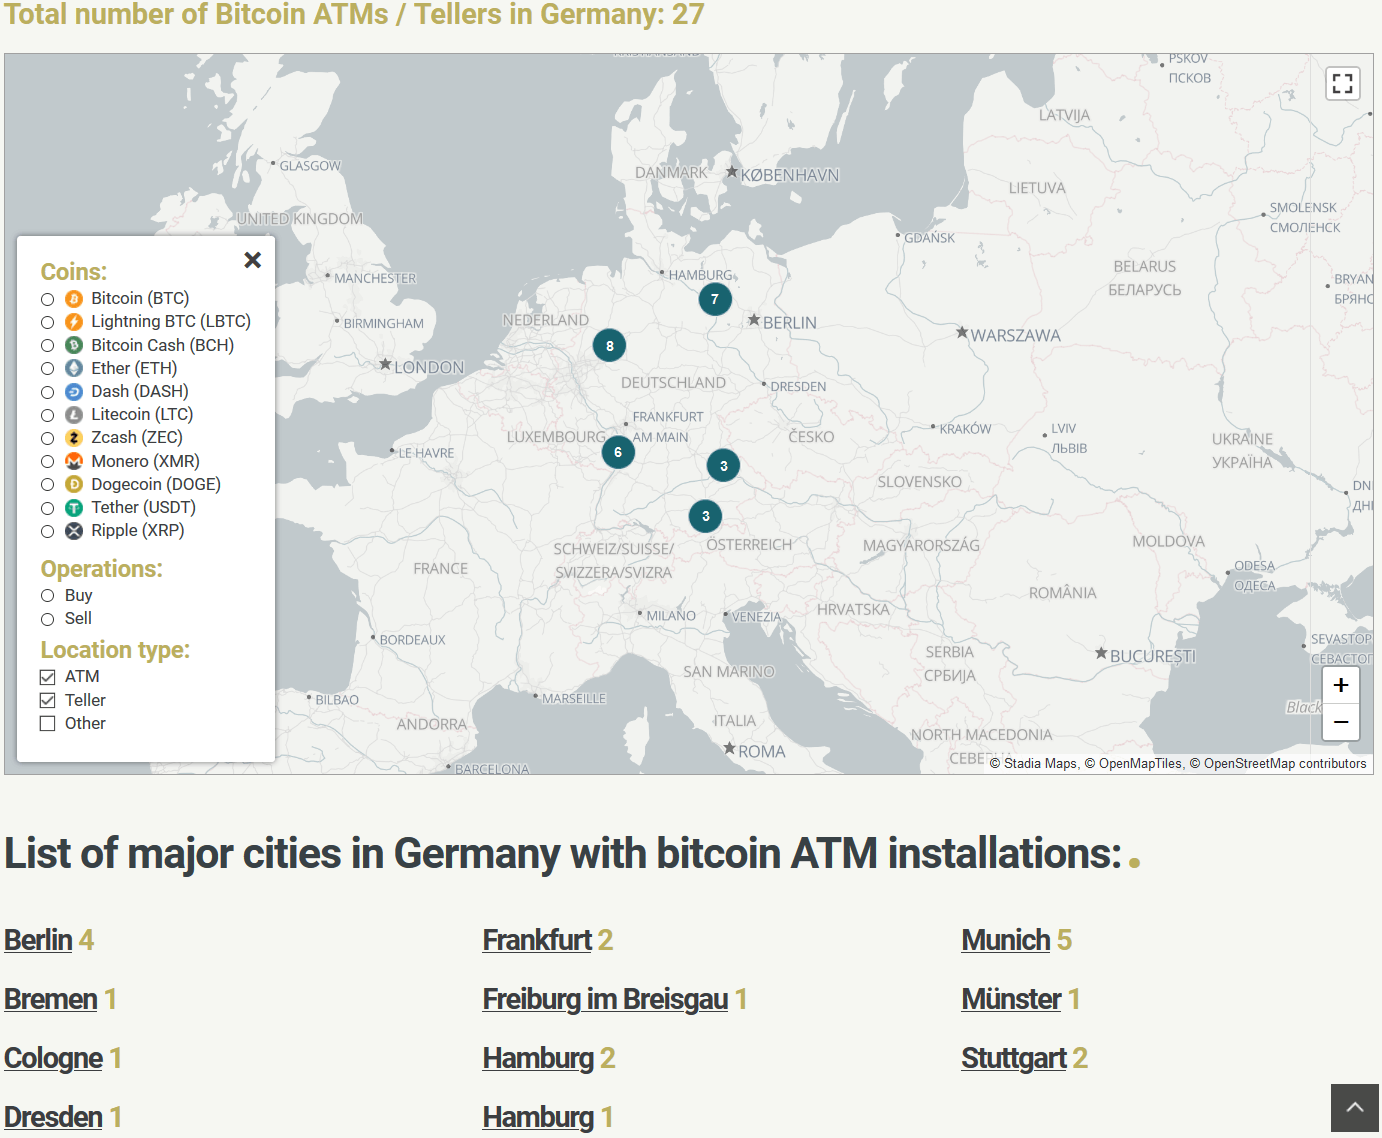Open the Frankfurt city link
Image resolution: width=1382 pixels, height=1138 pixels.
coord(537,940)
